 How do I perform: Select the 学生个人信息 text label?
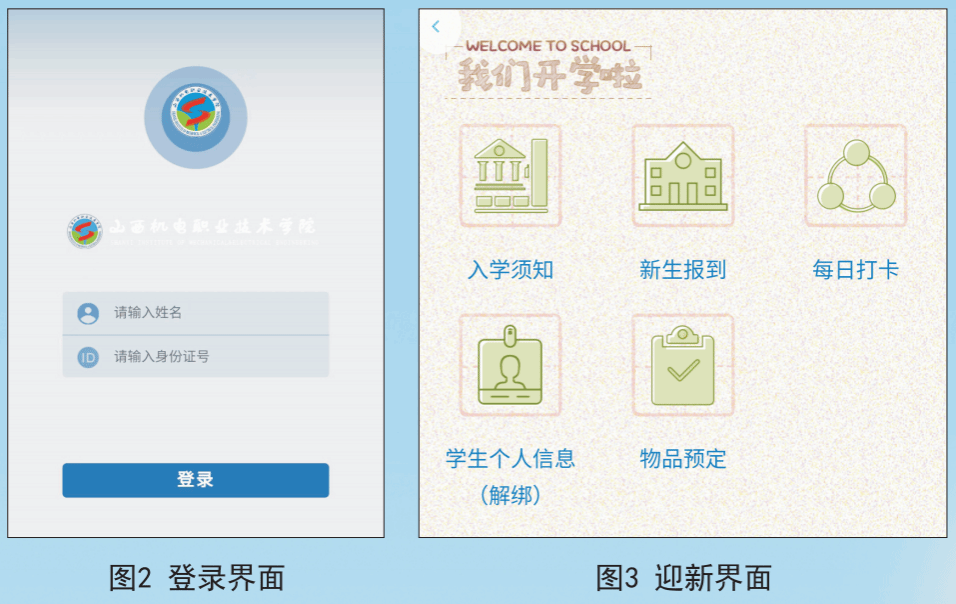[x=510, y=458]
